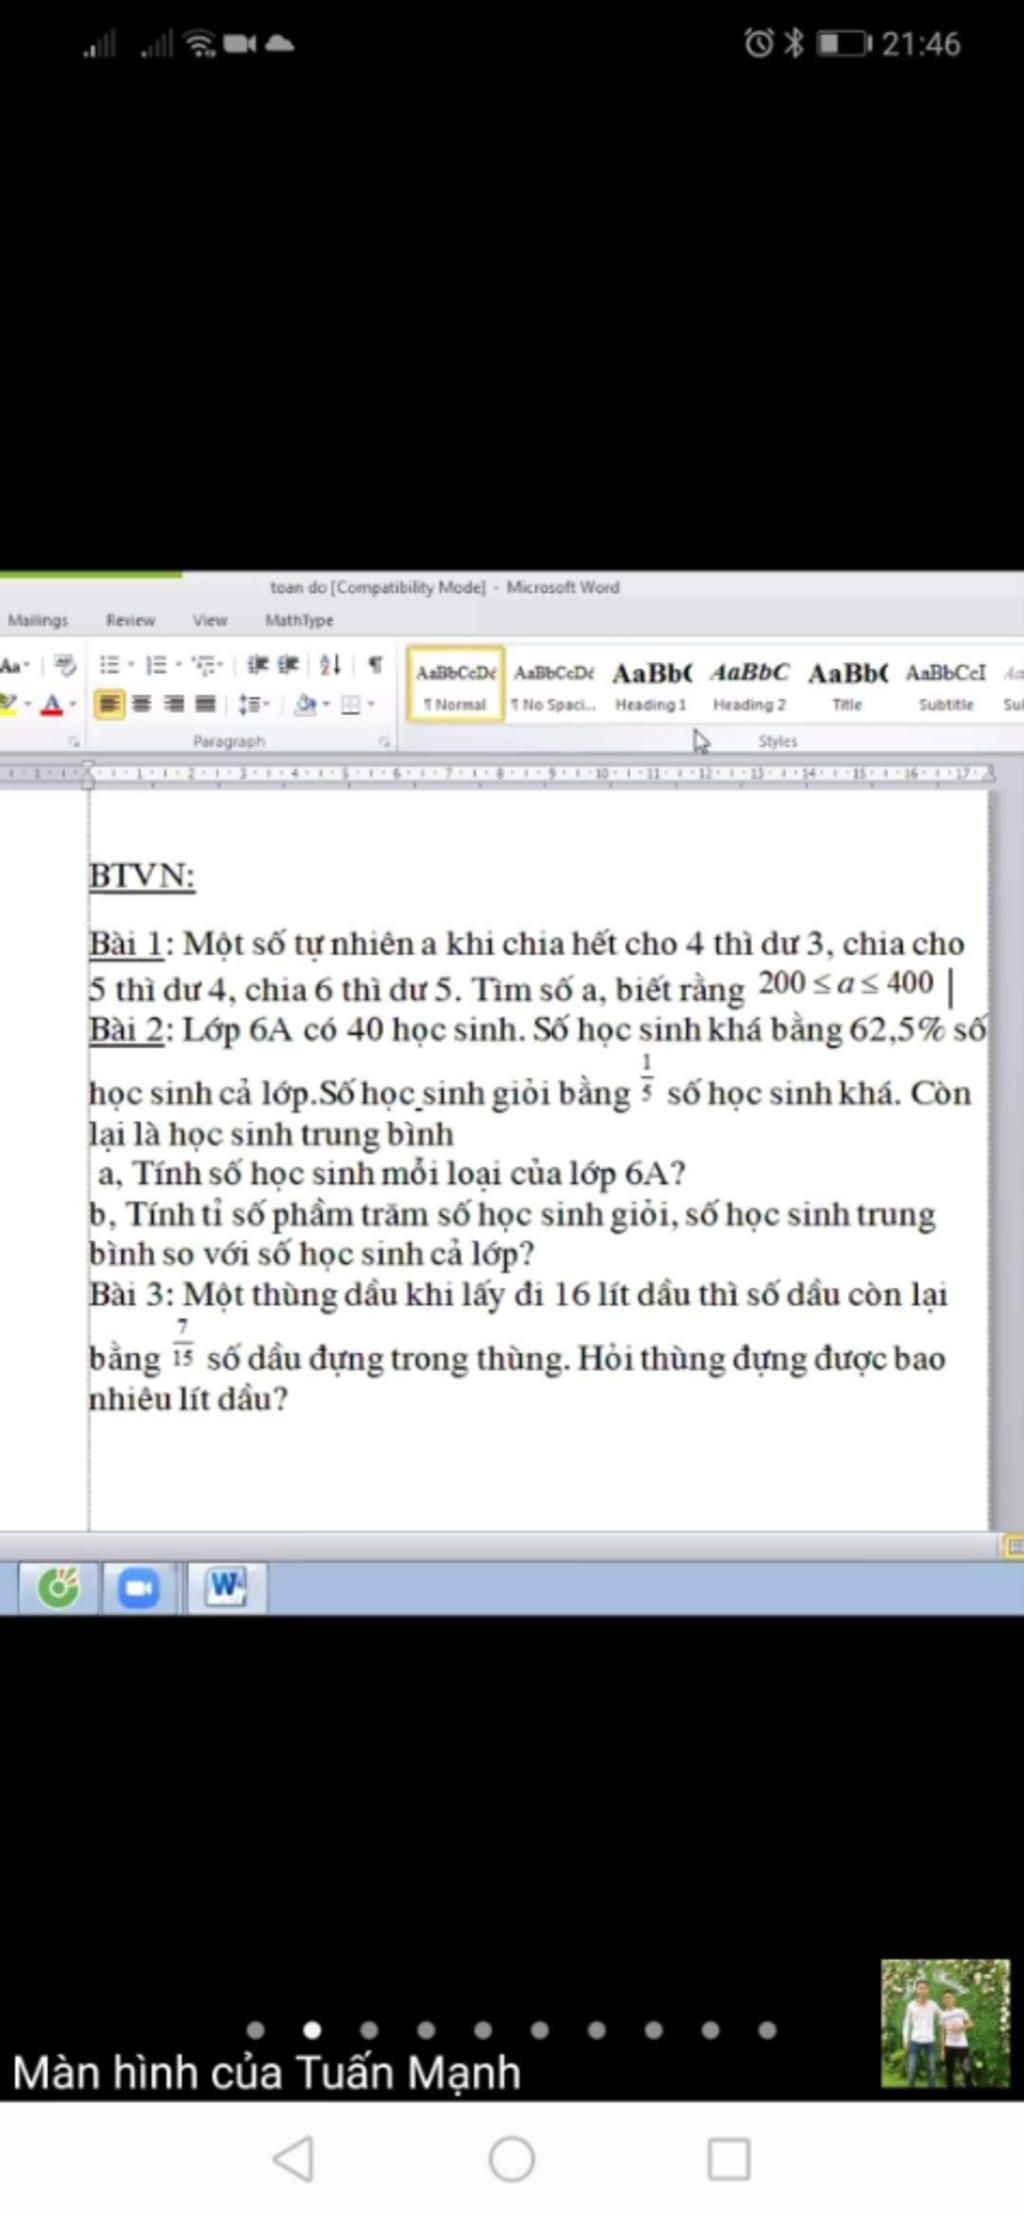Click the icon at the document's bottom-right corner
The width and height of the screenshot is (1024, 2217).
1012,1547
